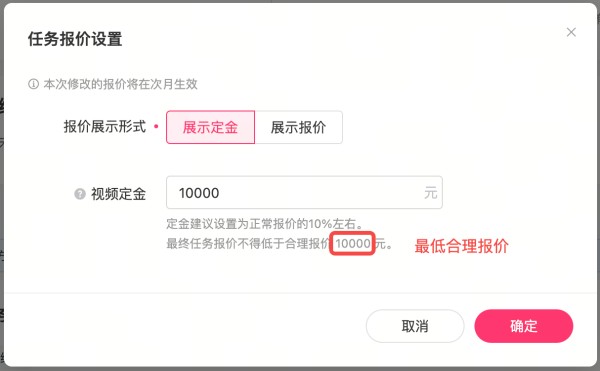Click the info icon before 本次修改的报价
This screenshot has width=600, height=371.
(x=33, y=84)
